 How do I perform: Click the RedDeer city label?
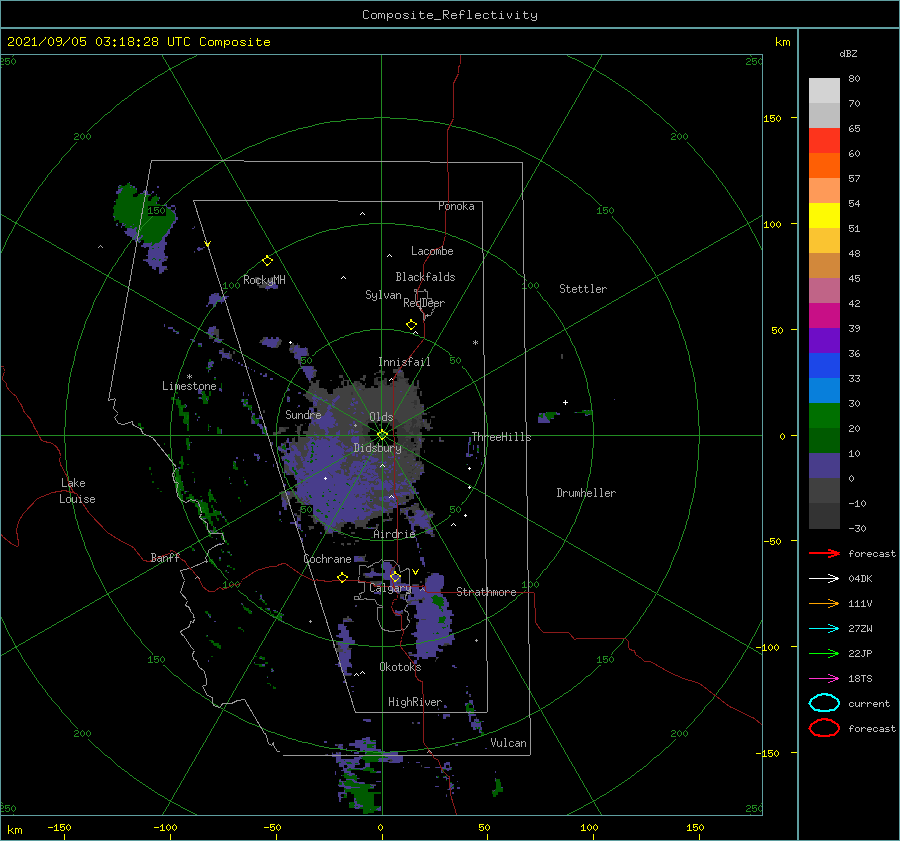(424, 303)
